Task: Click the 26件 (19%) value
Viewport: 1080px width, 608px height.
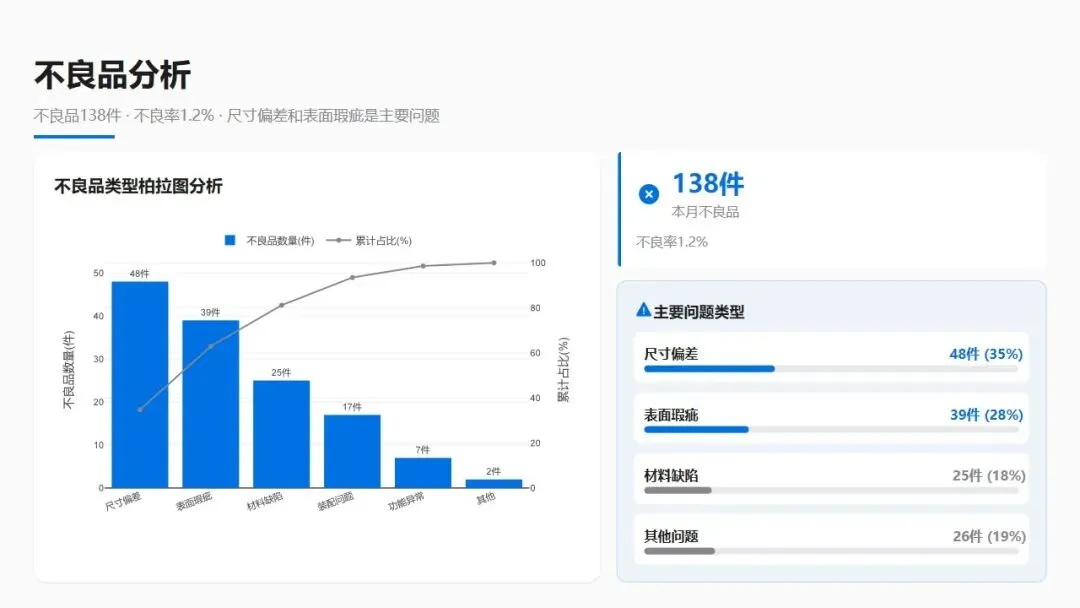Action: pyautogui.click(x=989, y=536)
